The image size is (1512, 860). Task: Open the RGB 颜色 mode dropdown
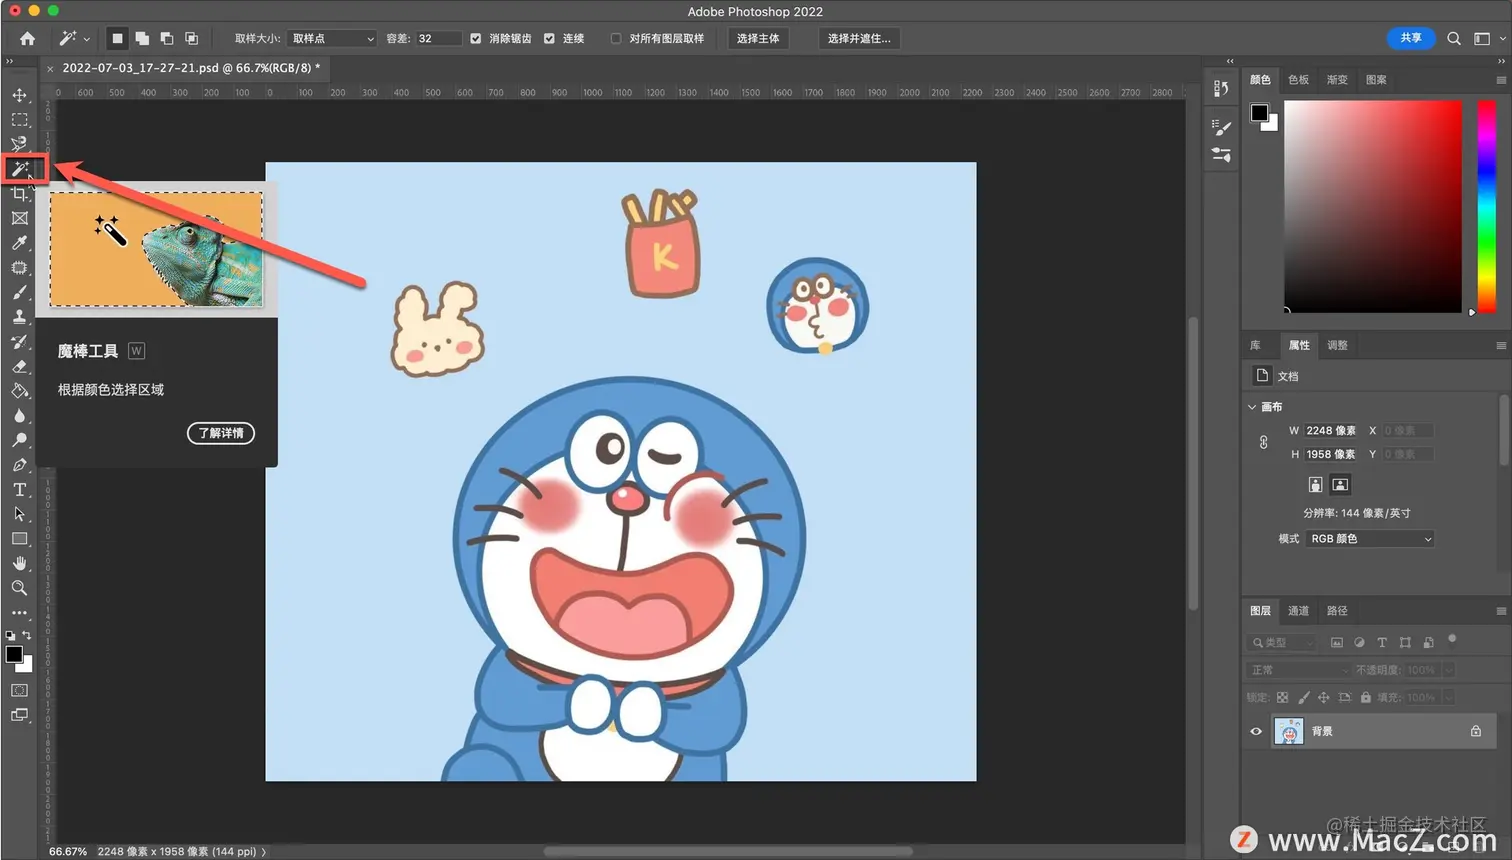pos(1370,539)
